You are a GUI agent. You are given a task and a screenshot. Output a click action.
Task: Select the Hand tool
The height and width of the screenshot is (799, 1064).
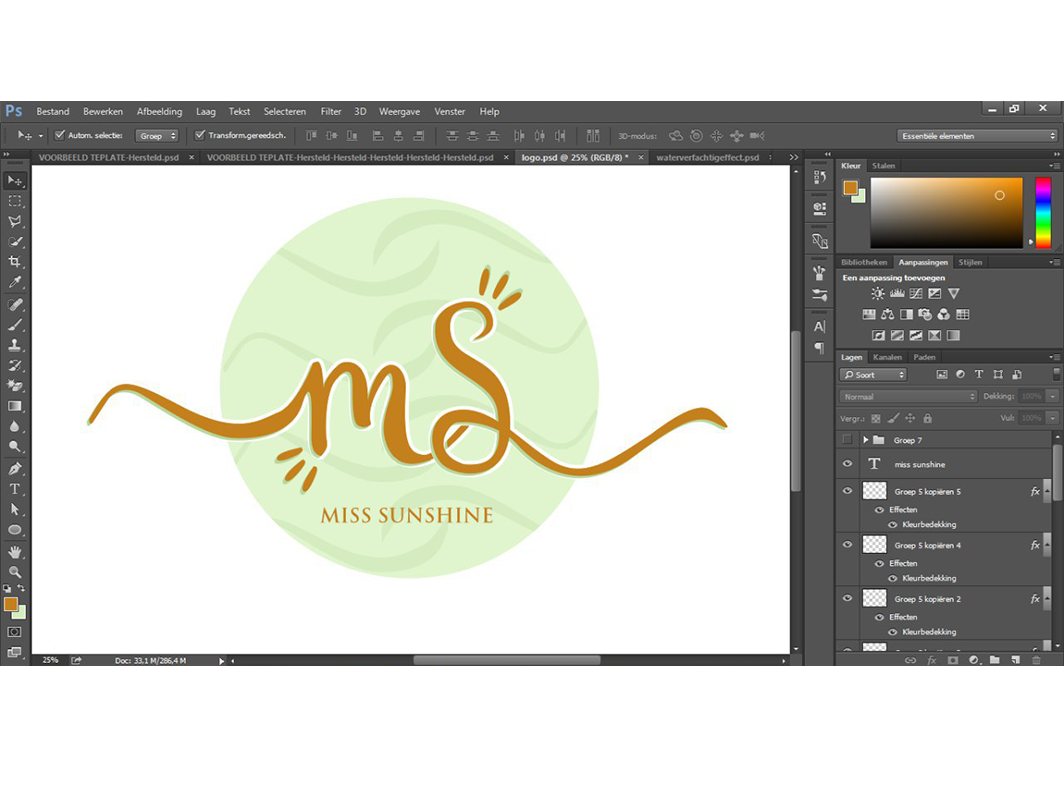15,552
